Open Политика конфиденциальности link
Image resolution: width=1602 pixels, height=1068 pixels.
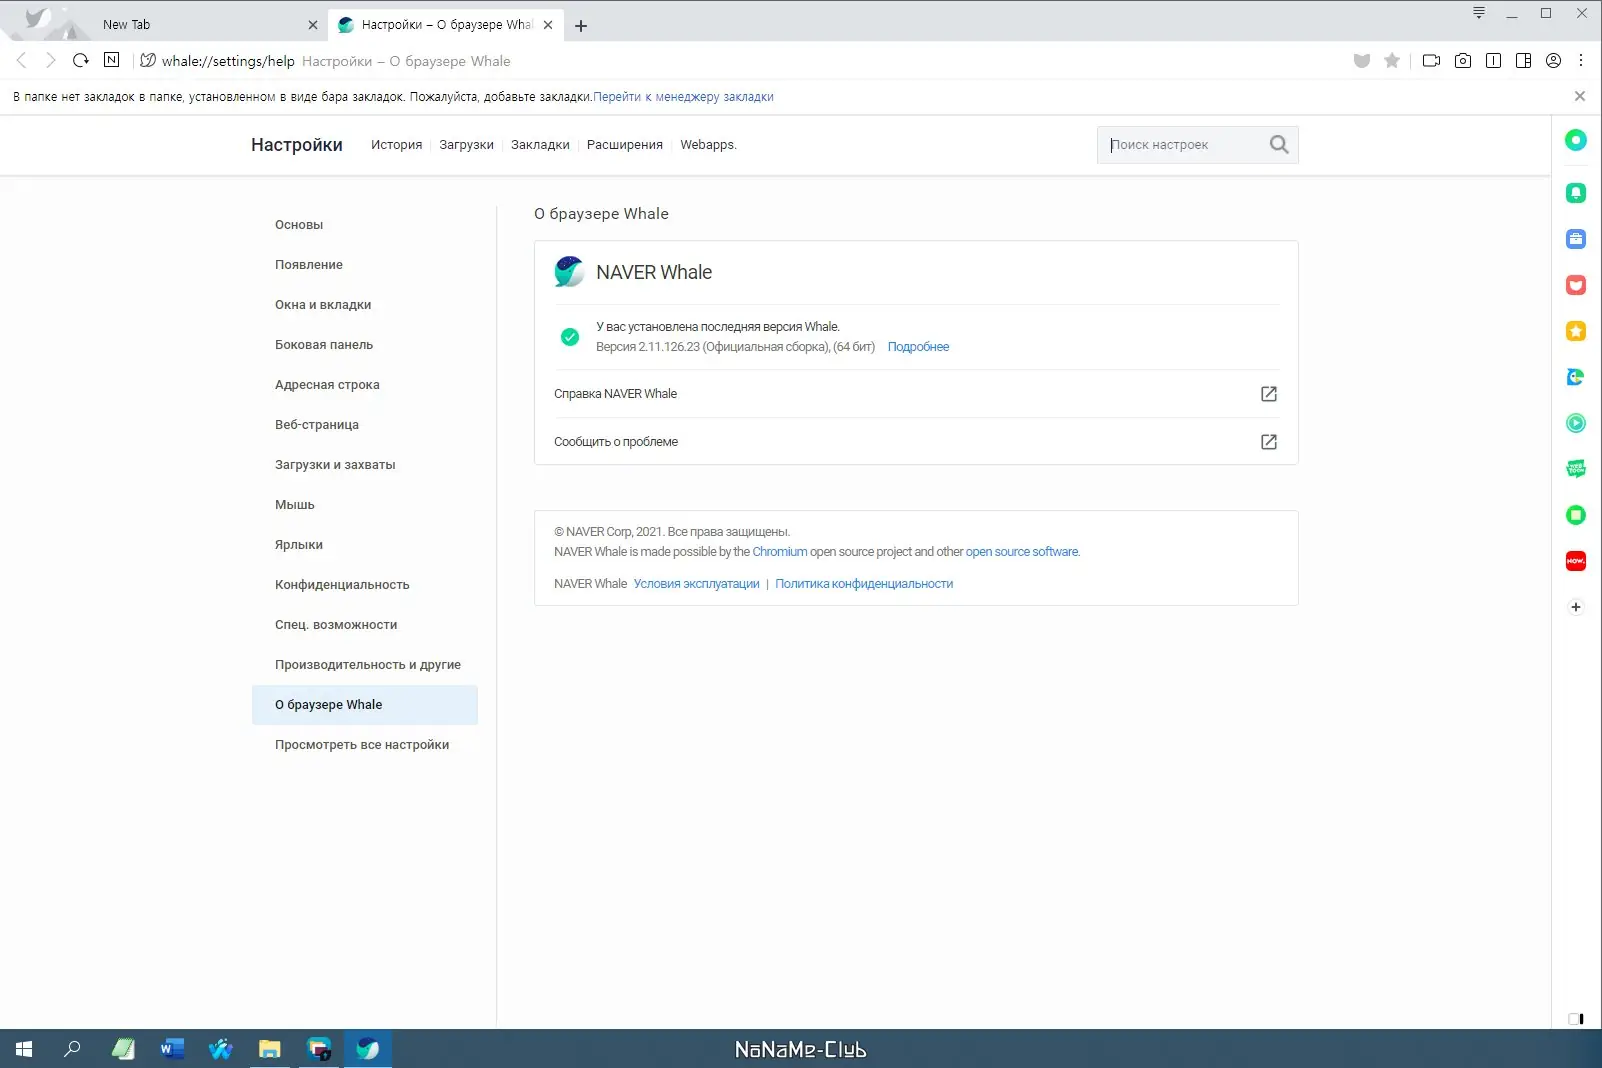(864, 584)
